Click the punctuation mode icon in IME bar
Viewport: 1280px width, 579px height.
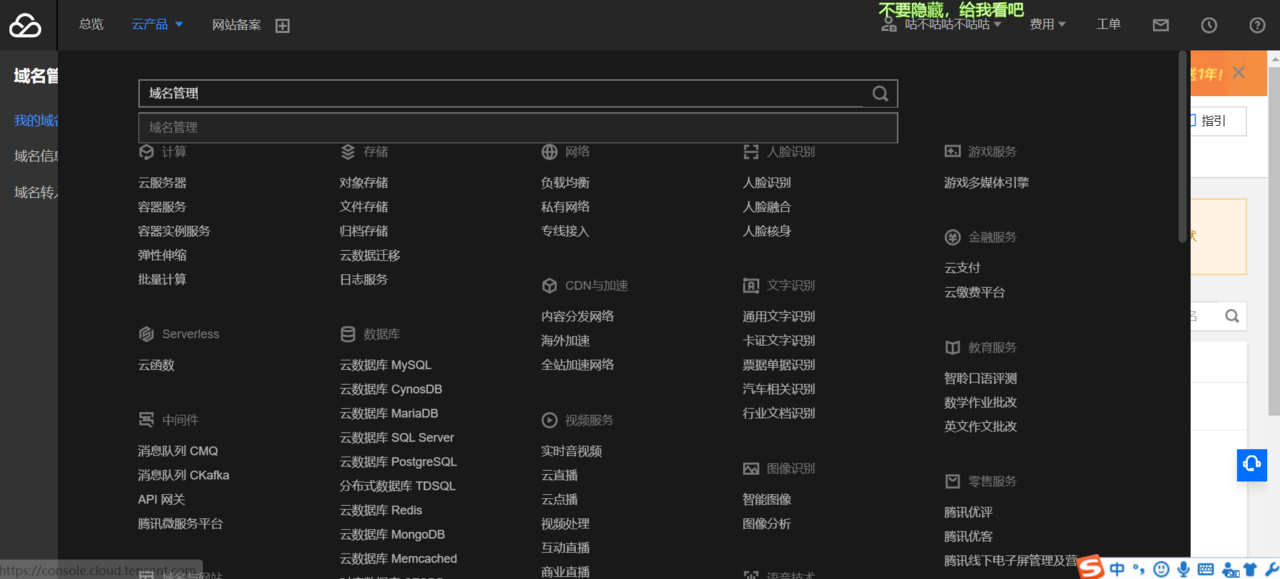(x=1139, y=569)
